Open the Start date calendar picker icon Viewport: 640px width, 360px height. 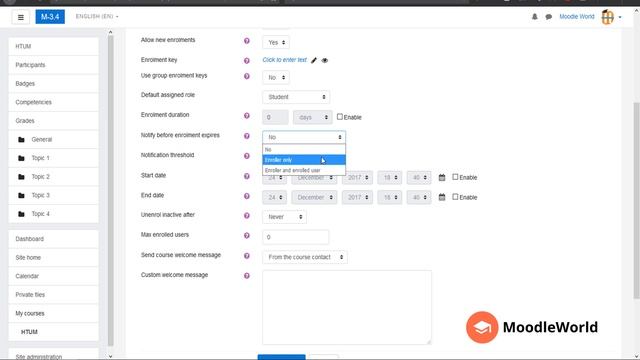(442, 178)
